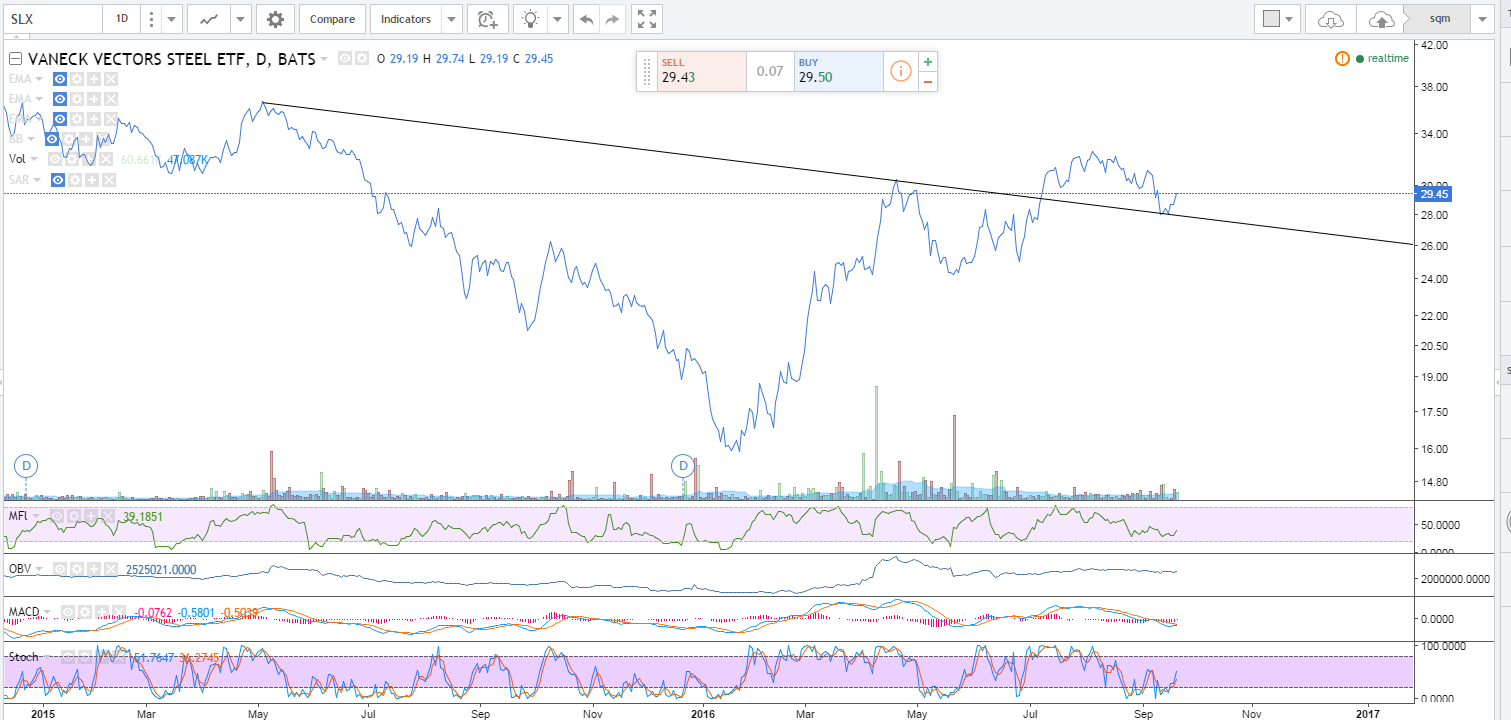This screenshot has height=720, width=1511.
Task: Select the 1D timeframe interval
Action: (x=121, y=19)
